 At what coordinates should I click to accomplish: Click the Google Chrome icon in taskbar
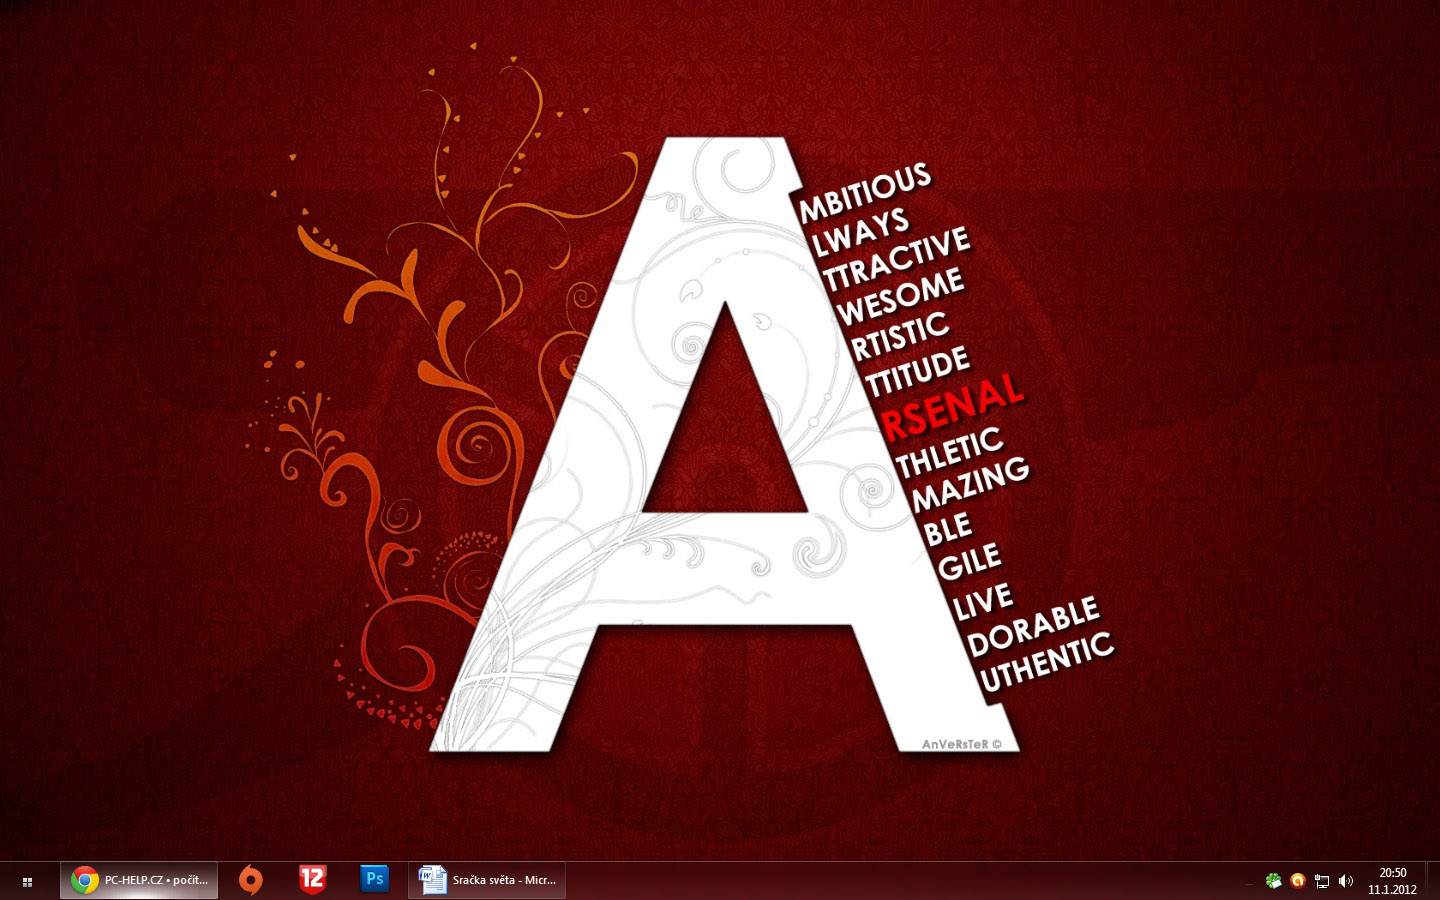84,880
